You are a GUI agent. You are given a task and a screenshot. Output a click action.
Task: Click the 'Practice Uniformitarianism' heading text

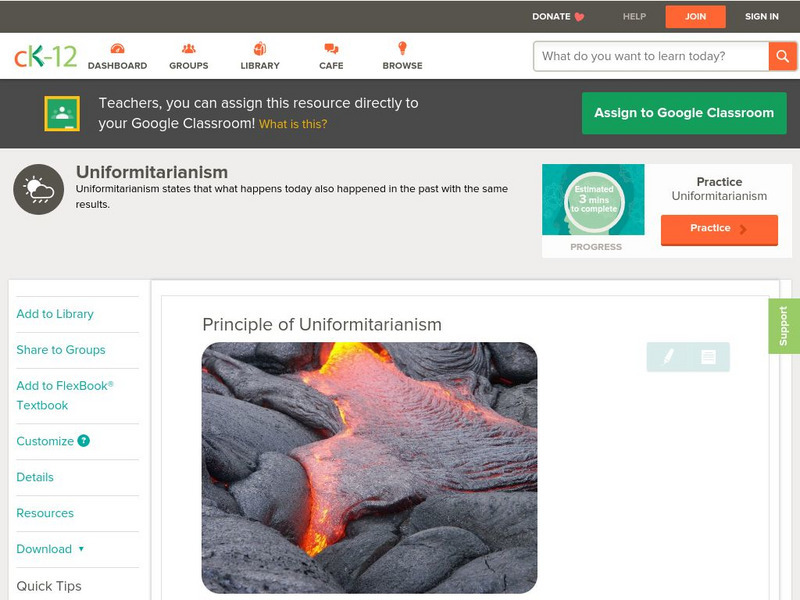pyautogui.click(x=719, y=189)
